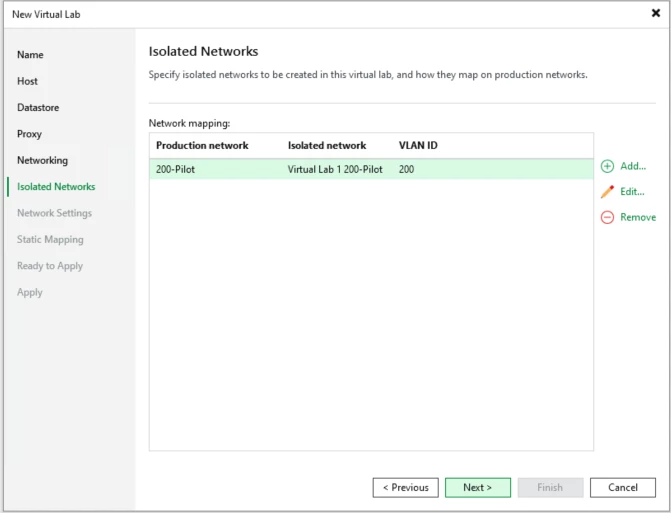The image size is (671, 513).
Task: Open the Name wizard step
Action: pyautogui.click(x=30, y=55)
